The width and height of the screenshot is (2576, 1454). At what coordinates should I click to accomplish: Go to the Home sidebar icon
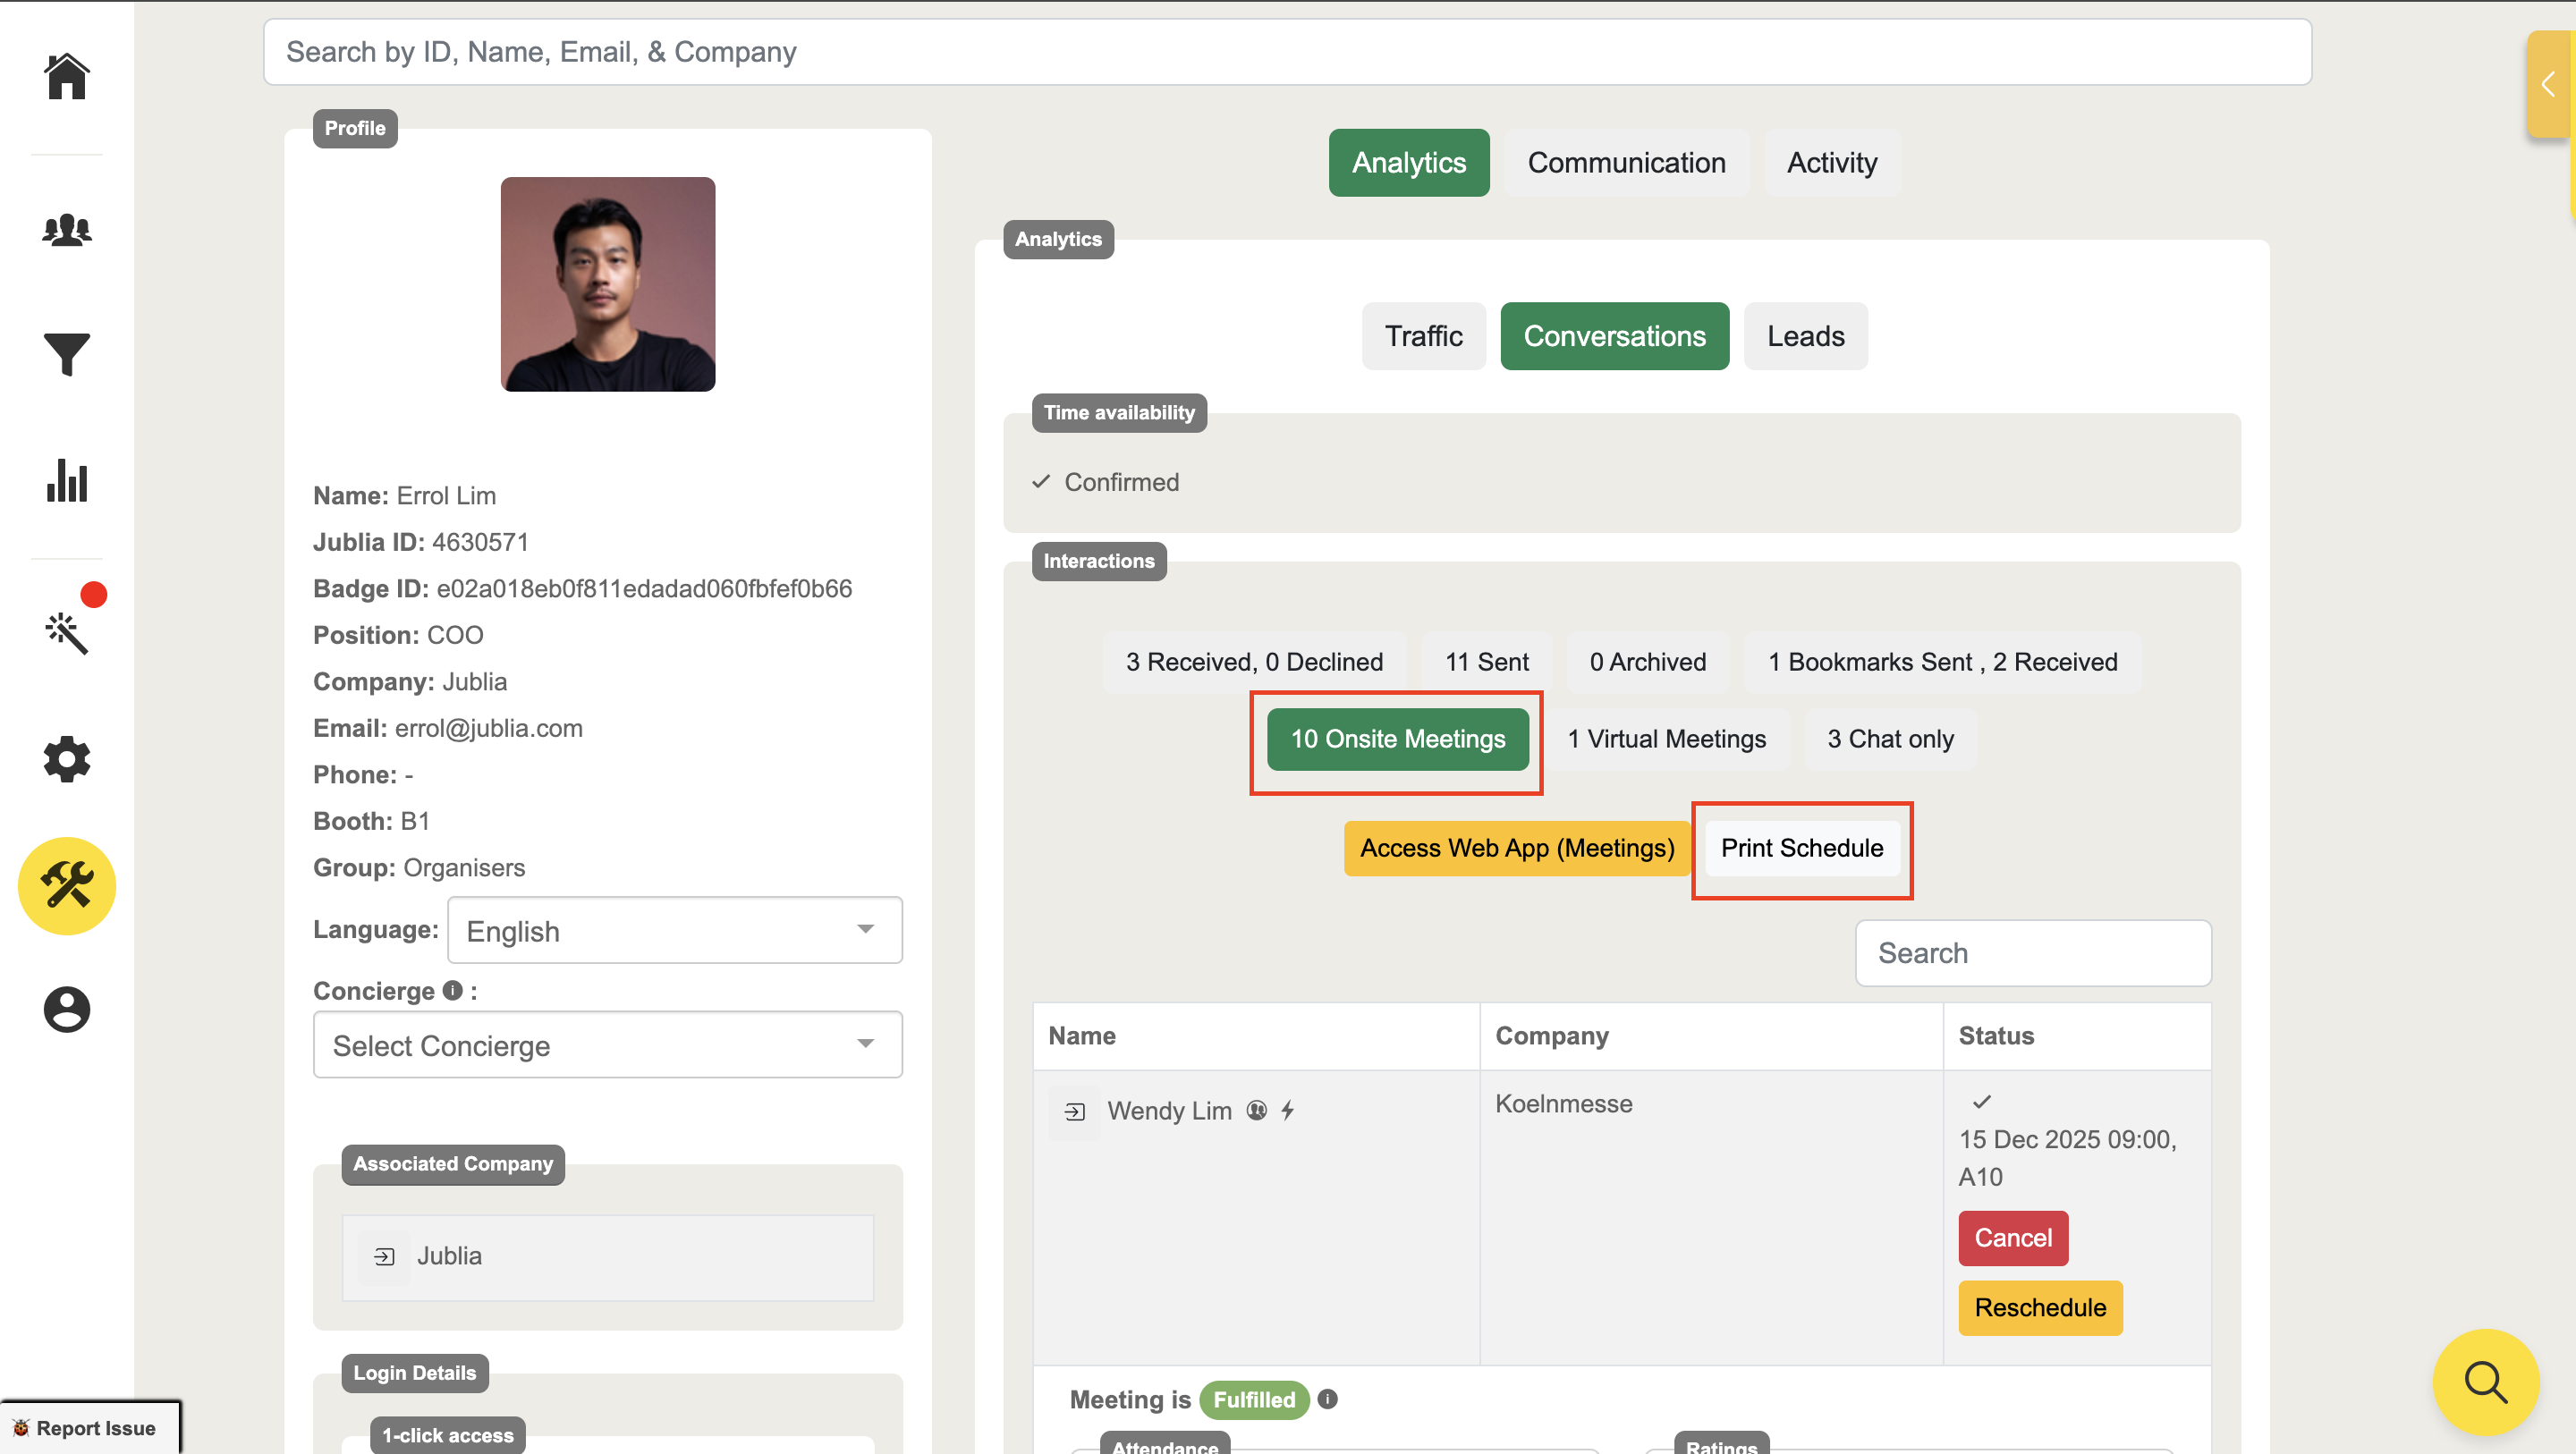pos(67,77)
